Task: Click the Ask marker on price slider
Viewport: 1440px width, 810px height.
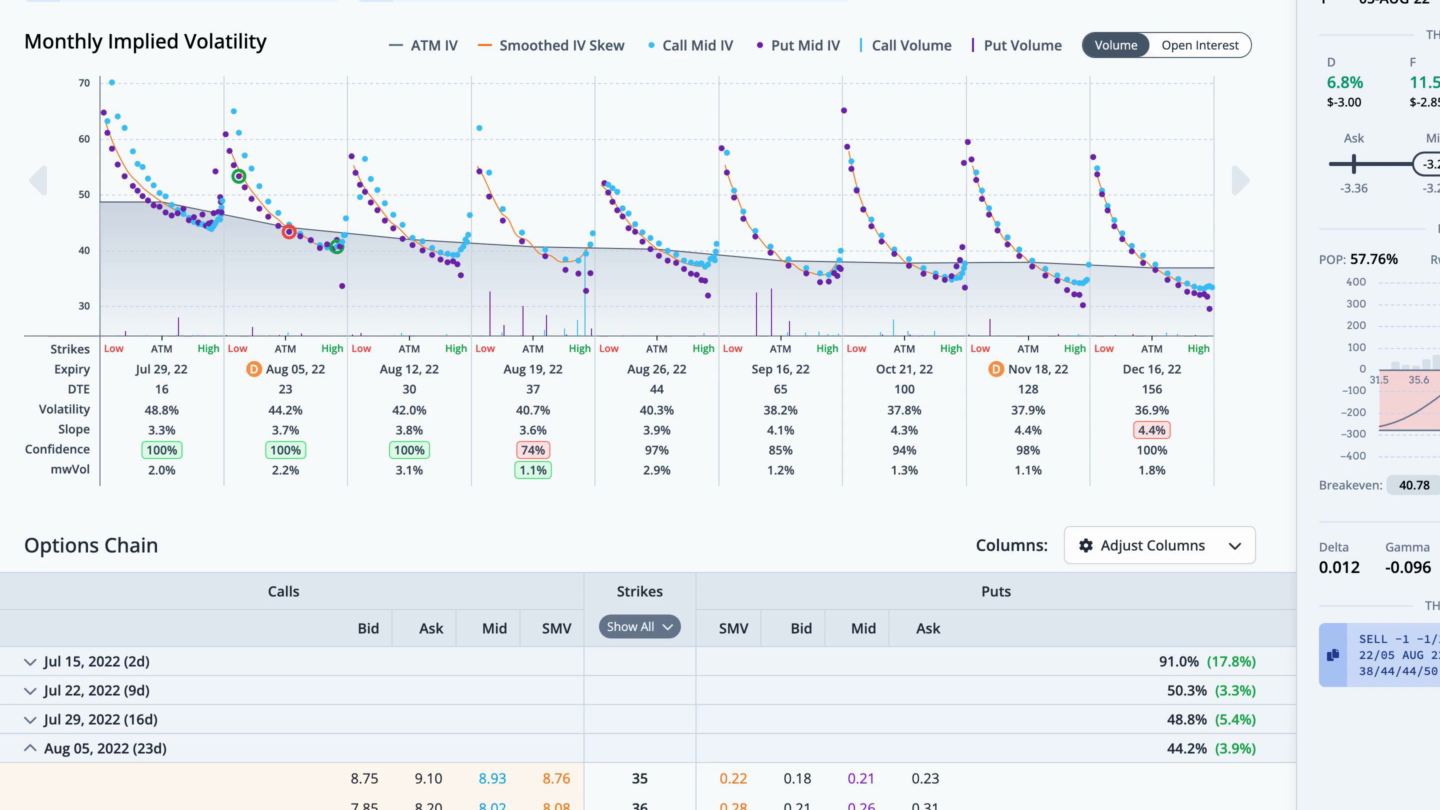Action: pyautogui.click(x=1354, y=164)
